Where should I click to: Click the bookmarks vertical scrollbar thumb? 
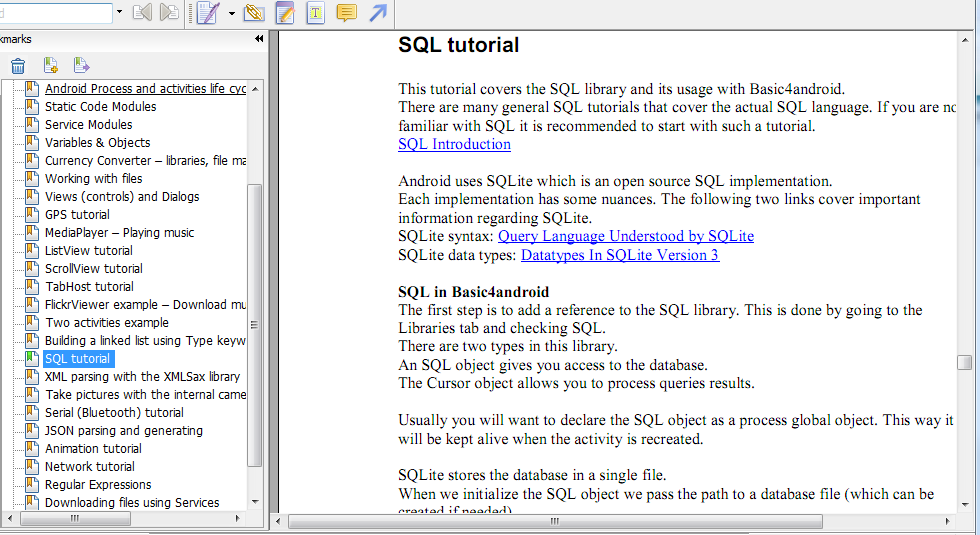pos(254,325)
